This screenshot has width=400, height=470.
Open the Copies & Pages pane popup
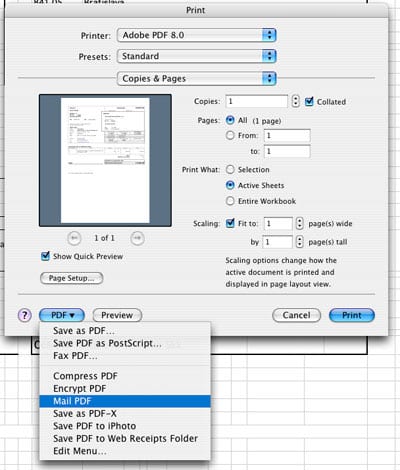click(x=197, y=78)
